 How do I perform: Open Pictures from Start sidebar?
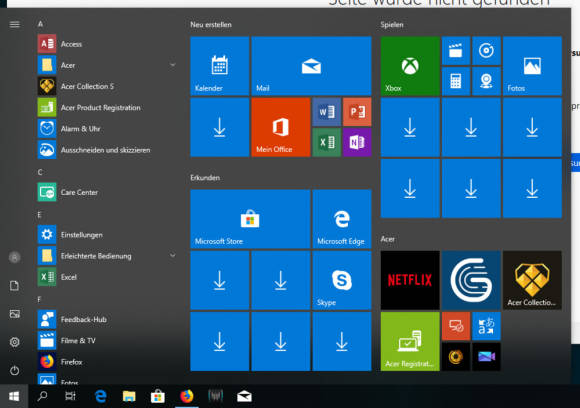click(x=14, y=314)
